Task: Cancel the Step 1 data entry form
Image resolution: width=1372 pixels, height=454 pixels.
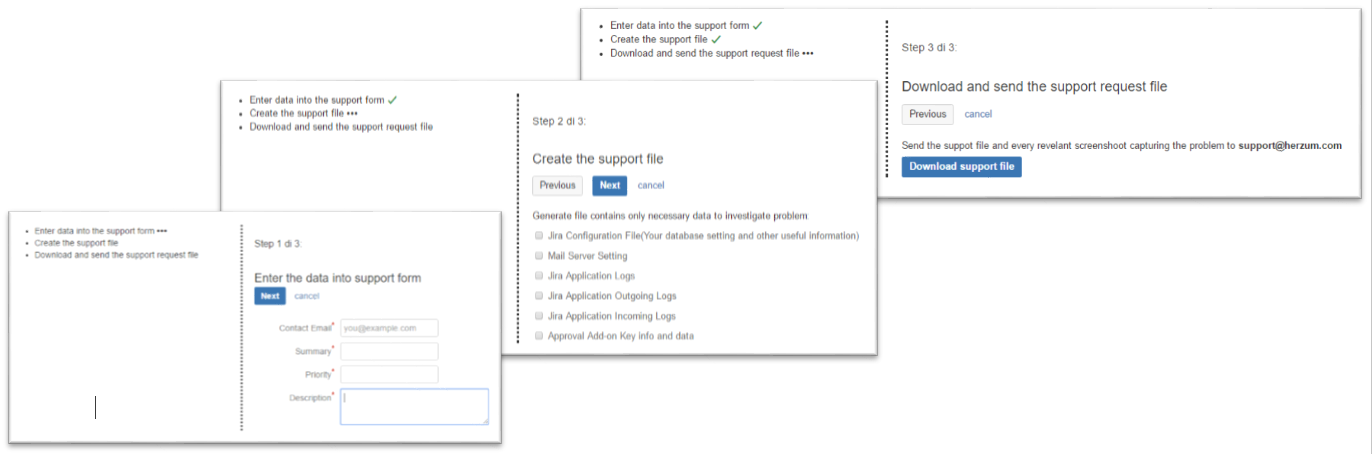Action: pyautogui.click(x=307, y=296)
